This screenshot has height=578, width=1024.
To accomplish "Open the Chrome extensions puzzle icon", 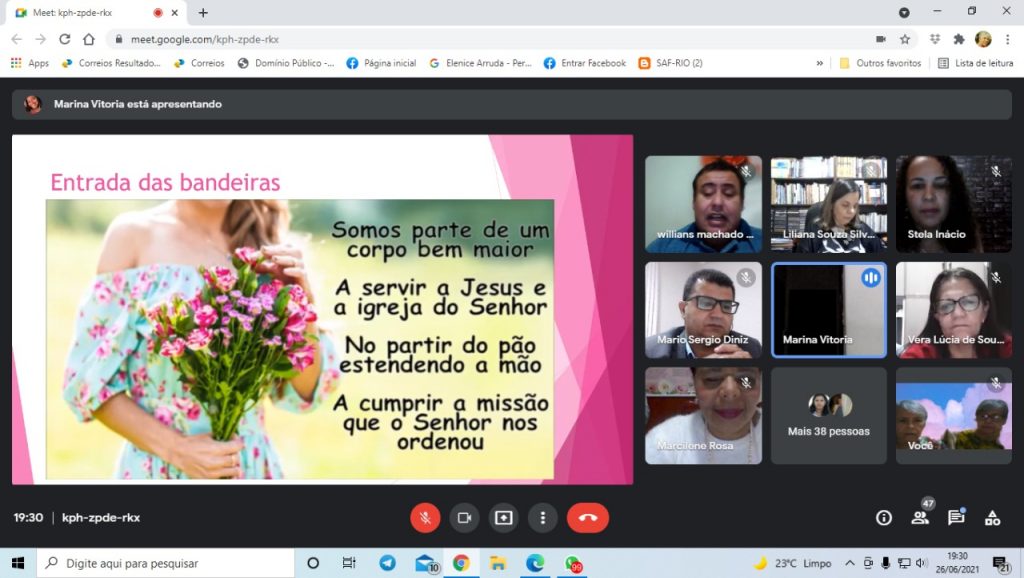I will click(x=959, y=39).
